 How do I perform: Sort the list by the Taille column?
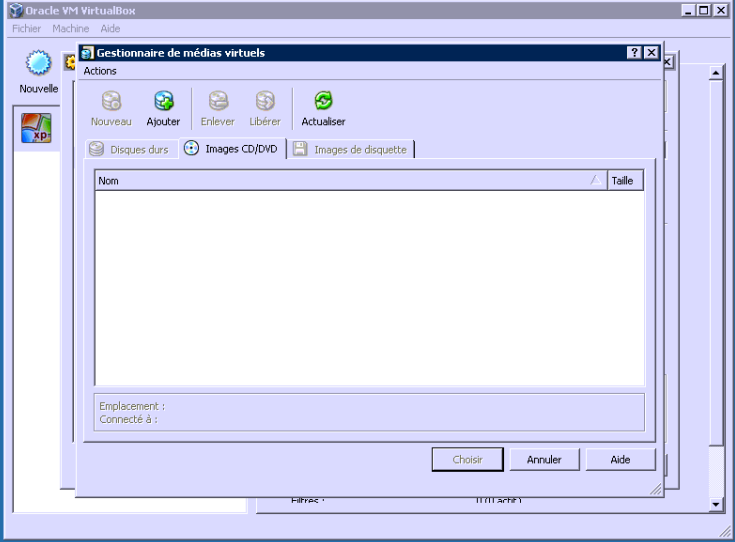click(x=622, y=180)
